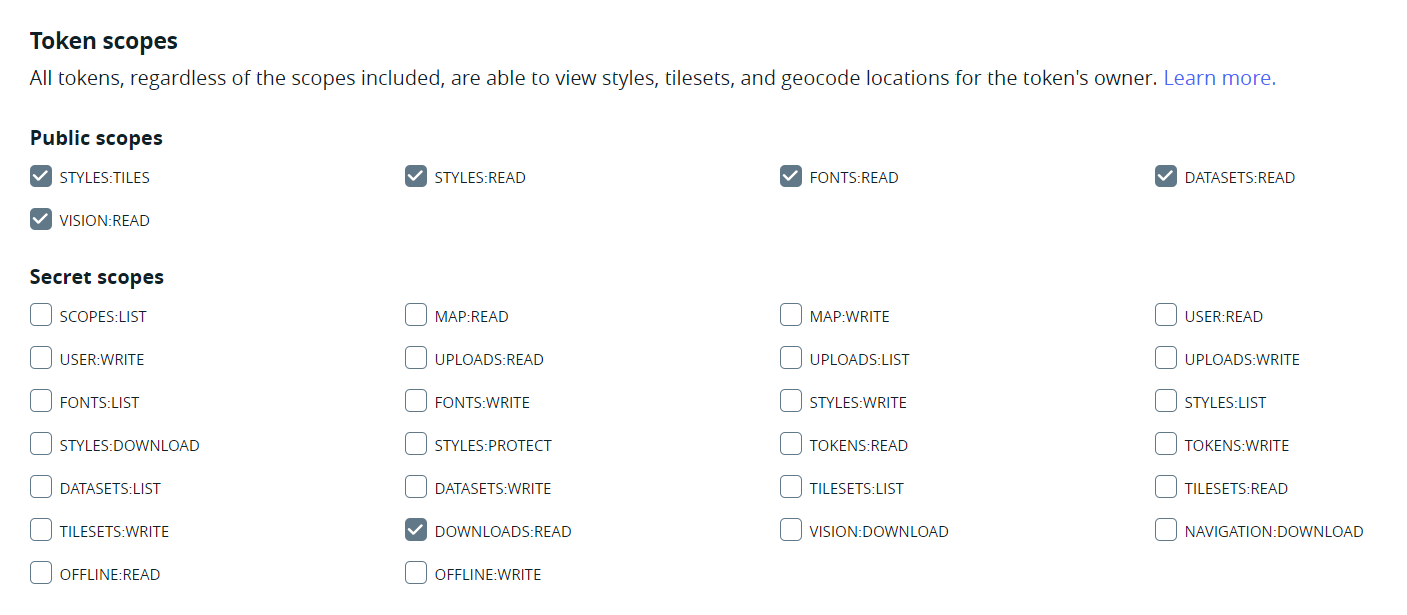This screenshot has height=615, width=1407.
Task: Check the FONTS:WRITE scope
Action: pos(416,402)
